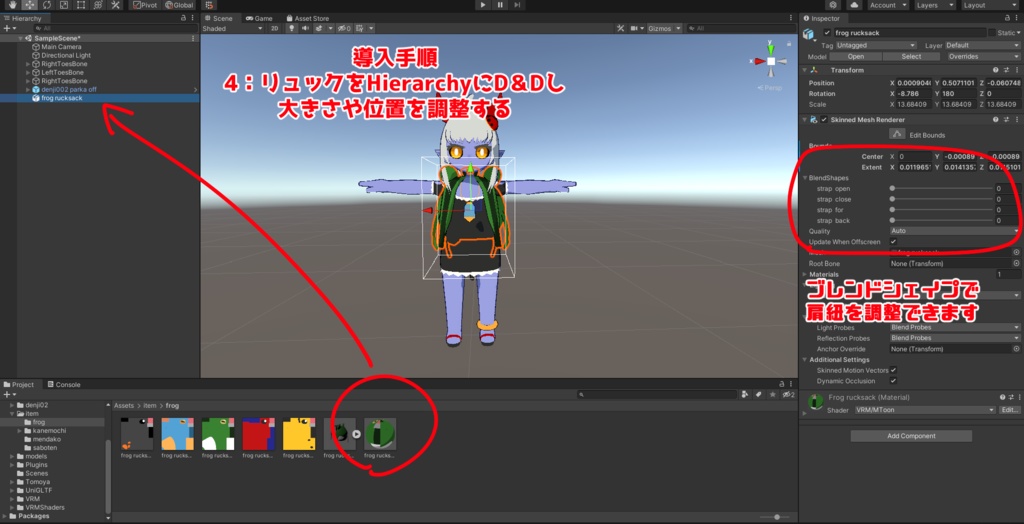This screenshot has height=524, width=1024.
Task: Toggle 2D scene view mode
Action: tap(275, 29)
